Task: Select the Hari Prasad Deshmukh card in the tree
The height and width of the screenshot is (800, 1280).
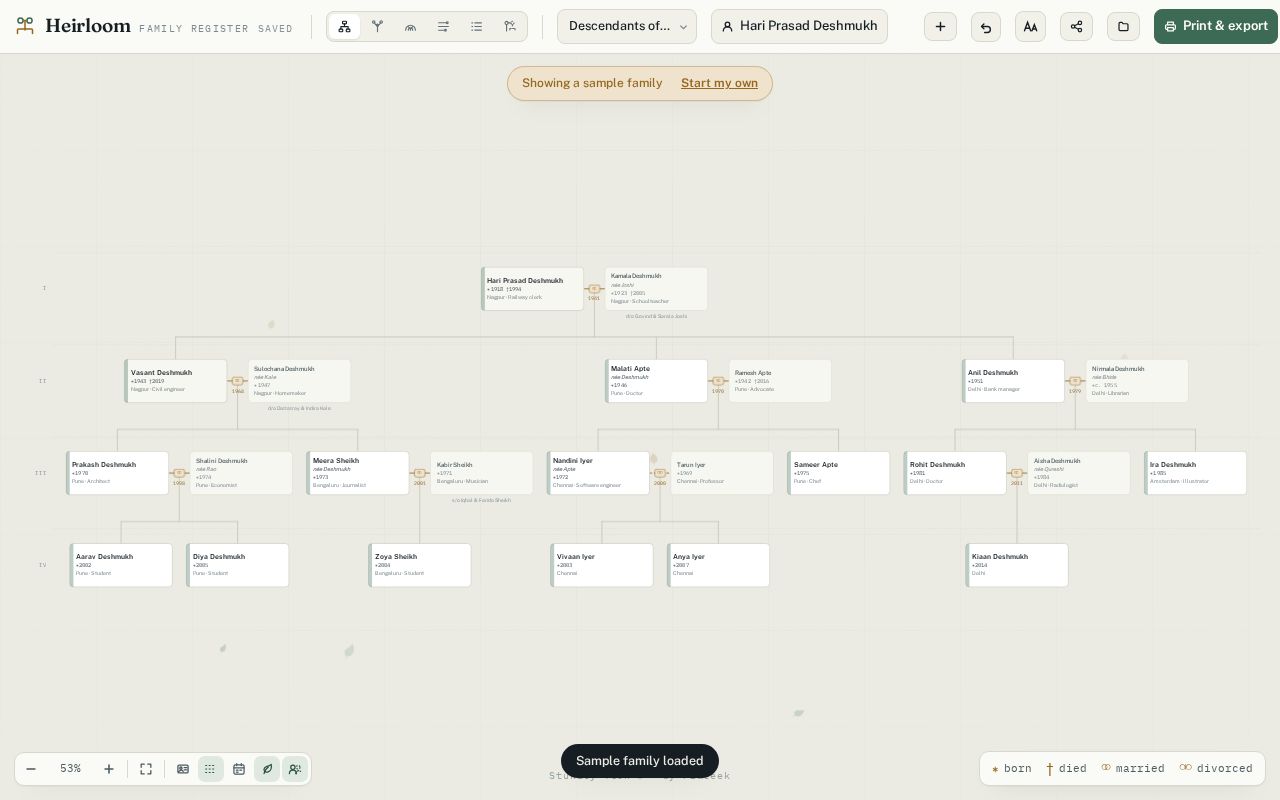Action: tap(532, 289)
